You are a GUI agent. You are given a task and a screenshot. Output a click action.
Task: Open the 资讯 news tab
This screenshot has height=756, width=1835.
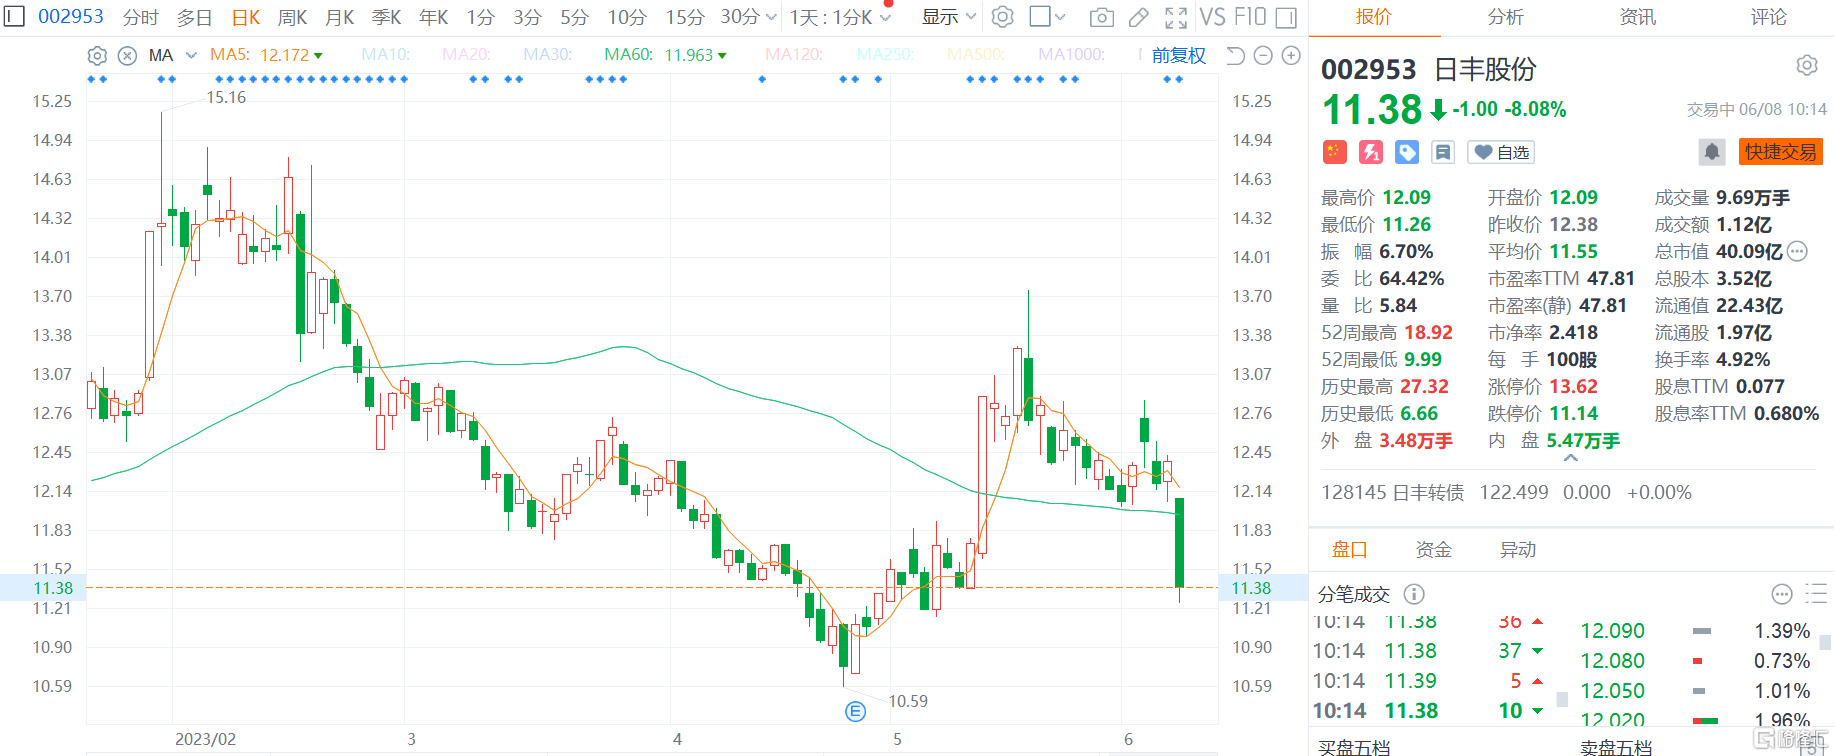pos(1637,17)
